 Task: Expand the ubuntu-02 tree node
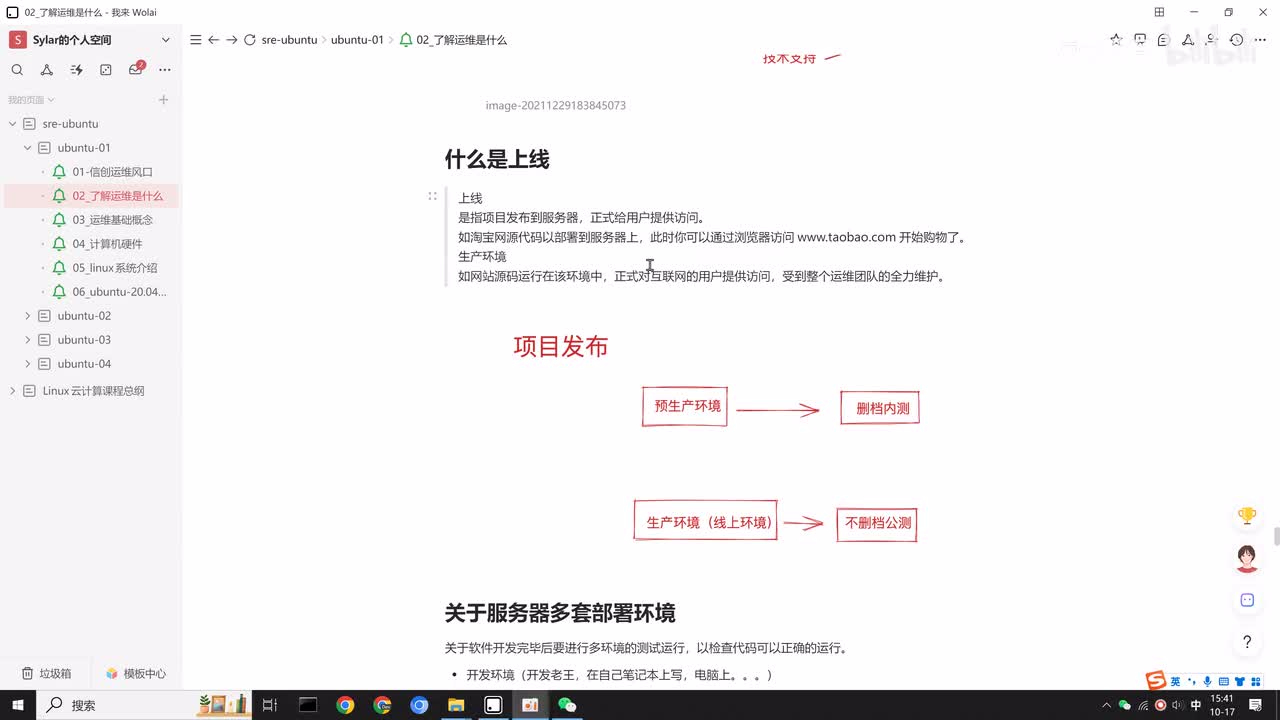tap(28, 316)
